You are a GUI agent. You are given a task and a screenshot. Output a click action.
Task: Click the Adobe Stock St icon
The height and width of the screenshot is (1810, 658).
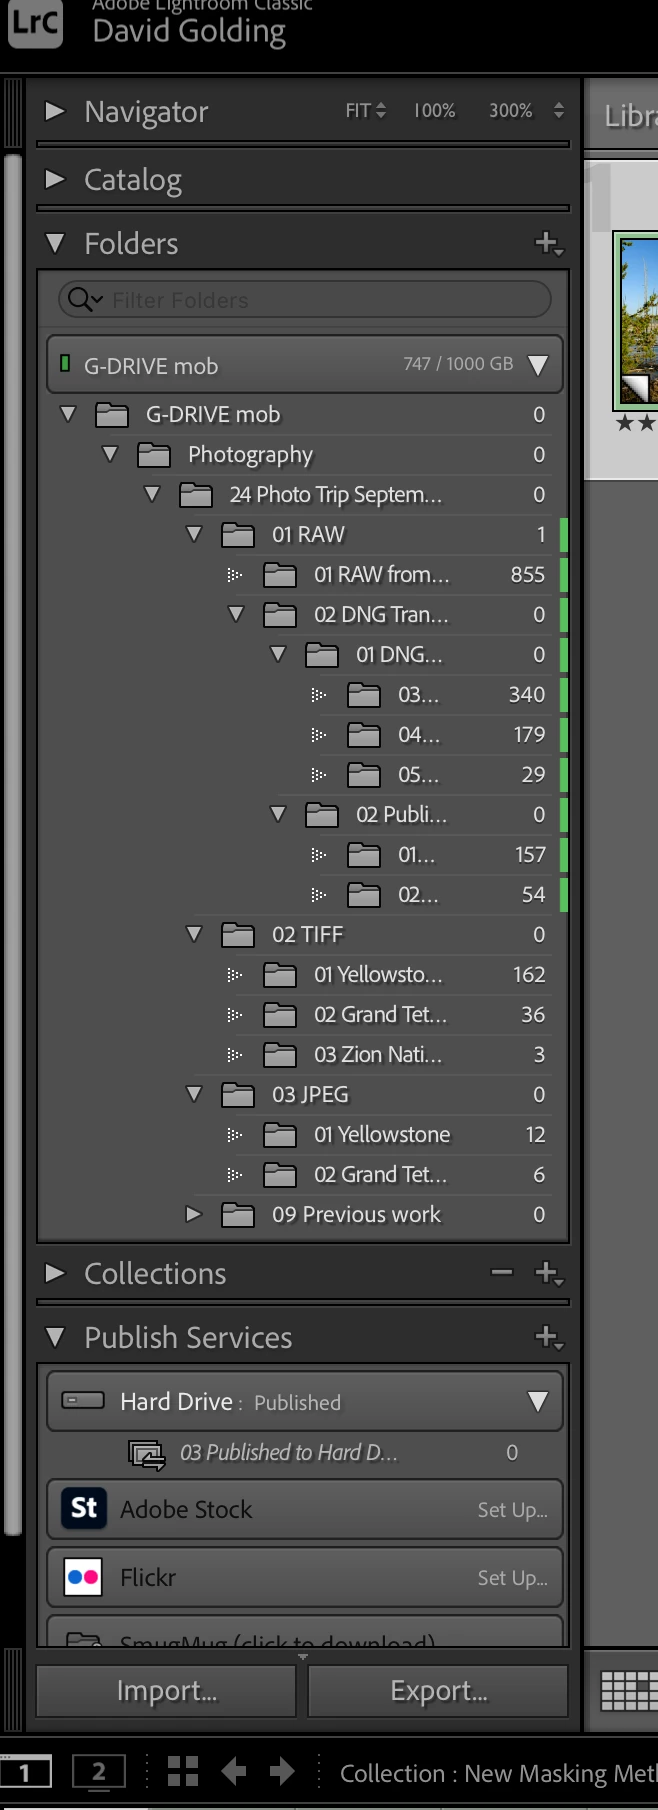coord(84,1508)
